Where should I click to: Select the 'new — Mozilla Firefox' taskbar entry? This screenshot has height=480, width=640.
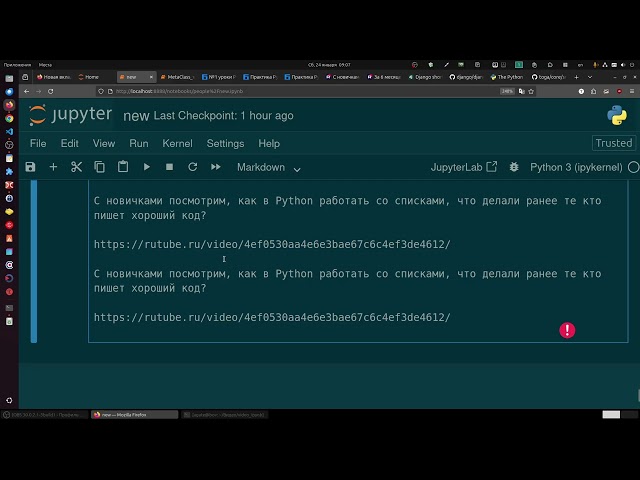pos(134,415)
